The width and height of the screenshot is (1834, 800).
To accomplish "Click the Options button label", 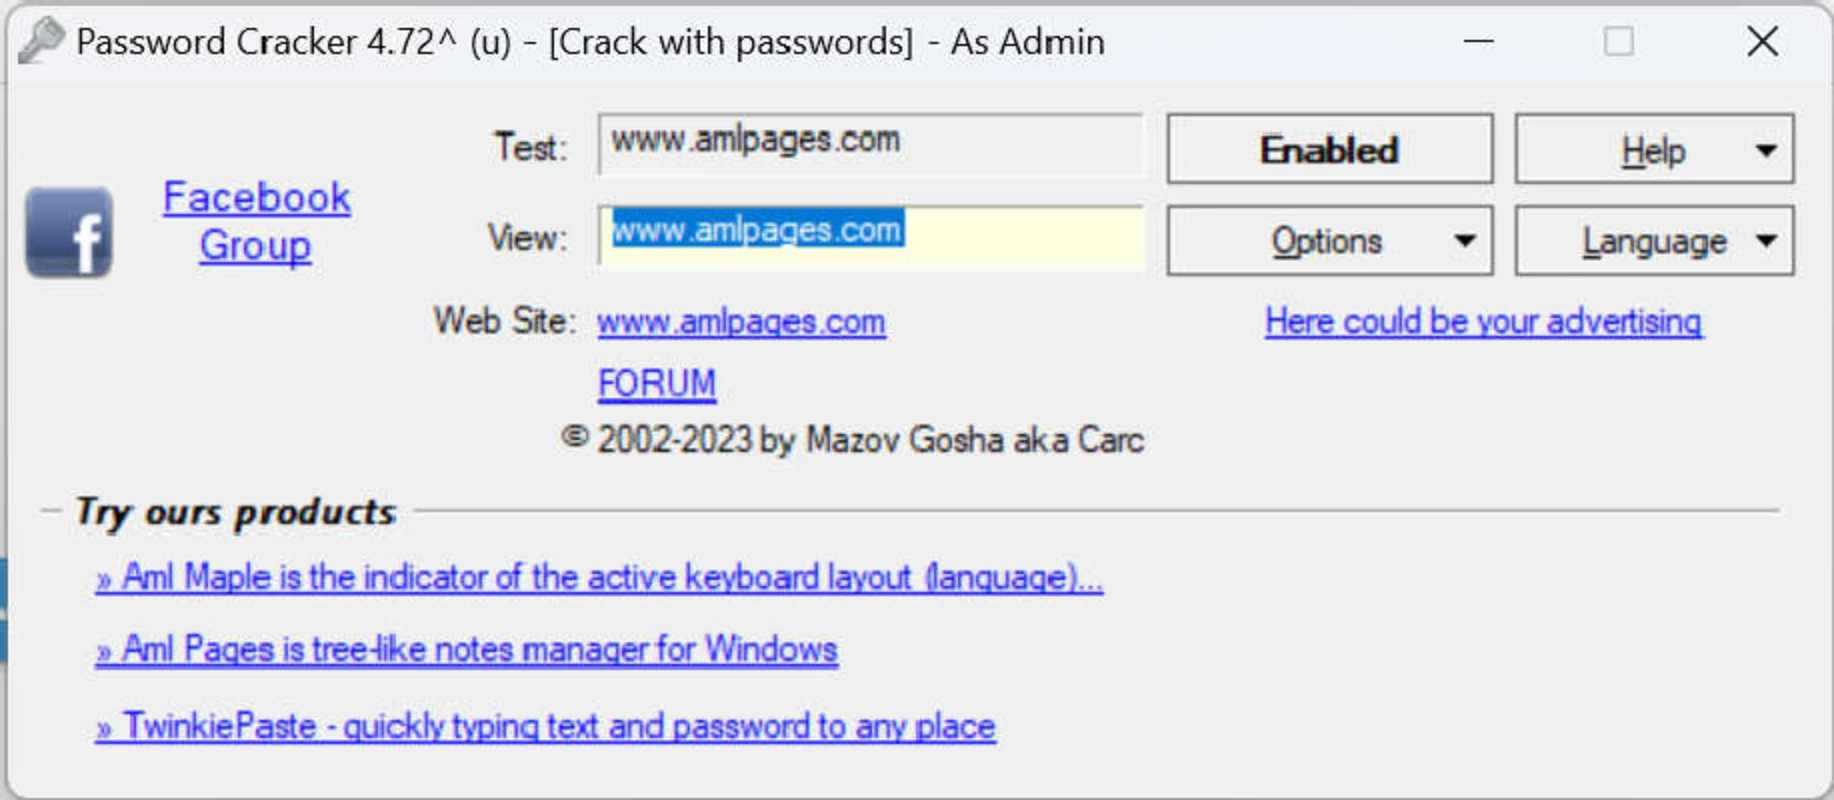I will coord(1326,241).
